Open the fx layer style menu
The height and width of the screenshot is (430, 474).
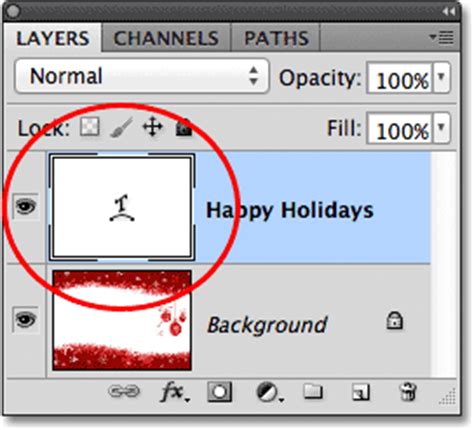[x=175, y=392]
